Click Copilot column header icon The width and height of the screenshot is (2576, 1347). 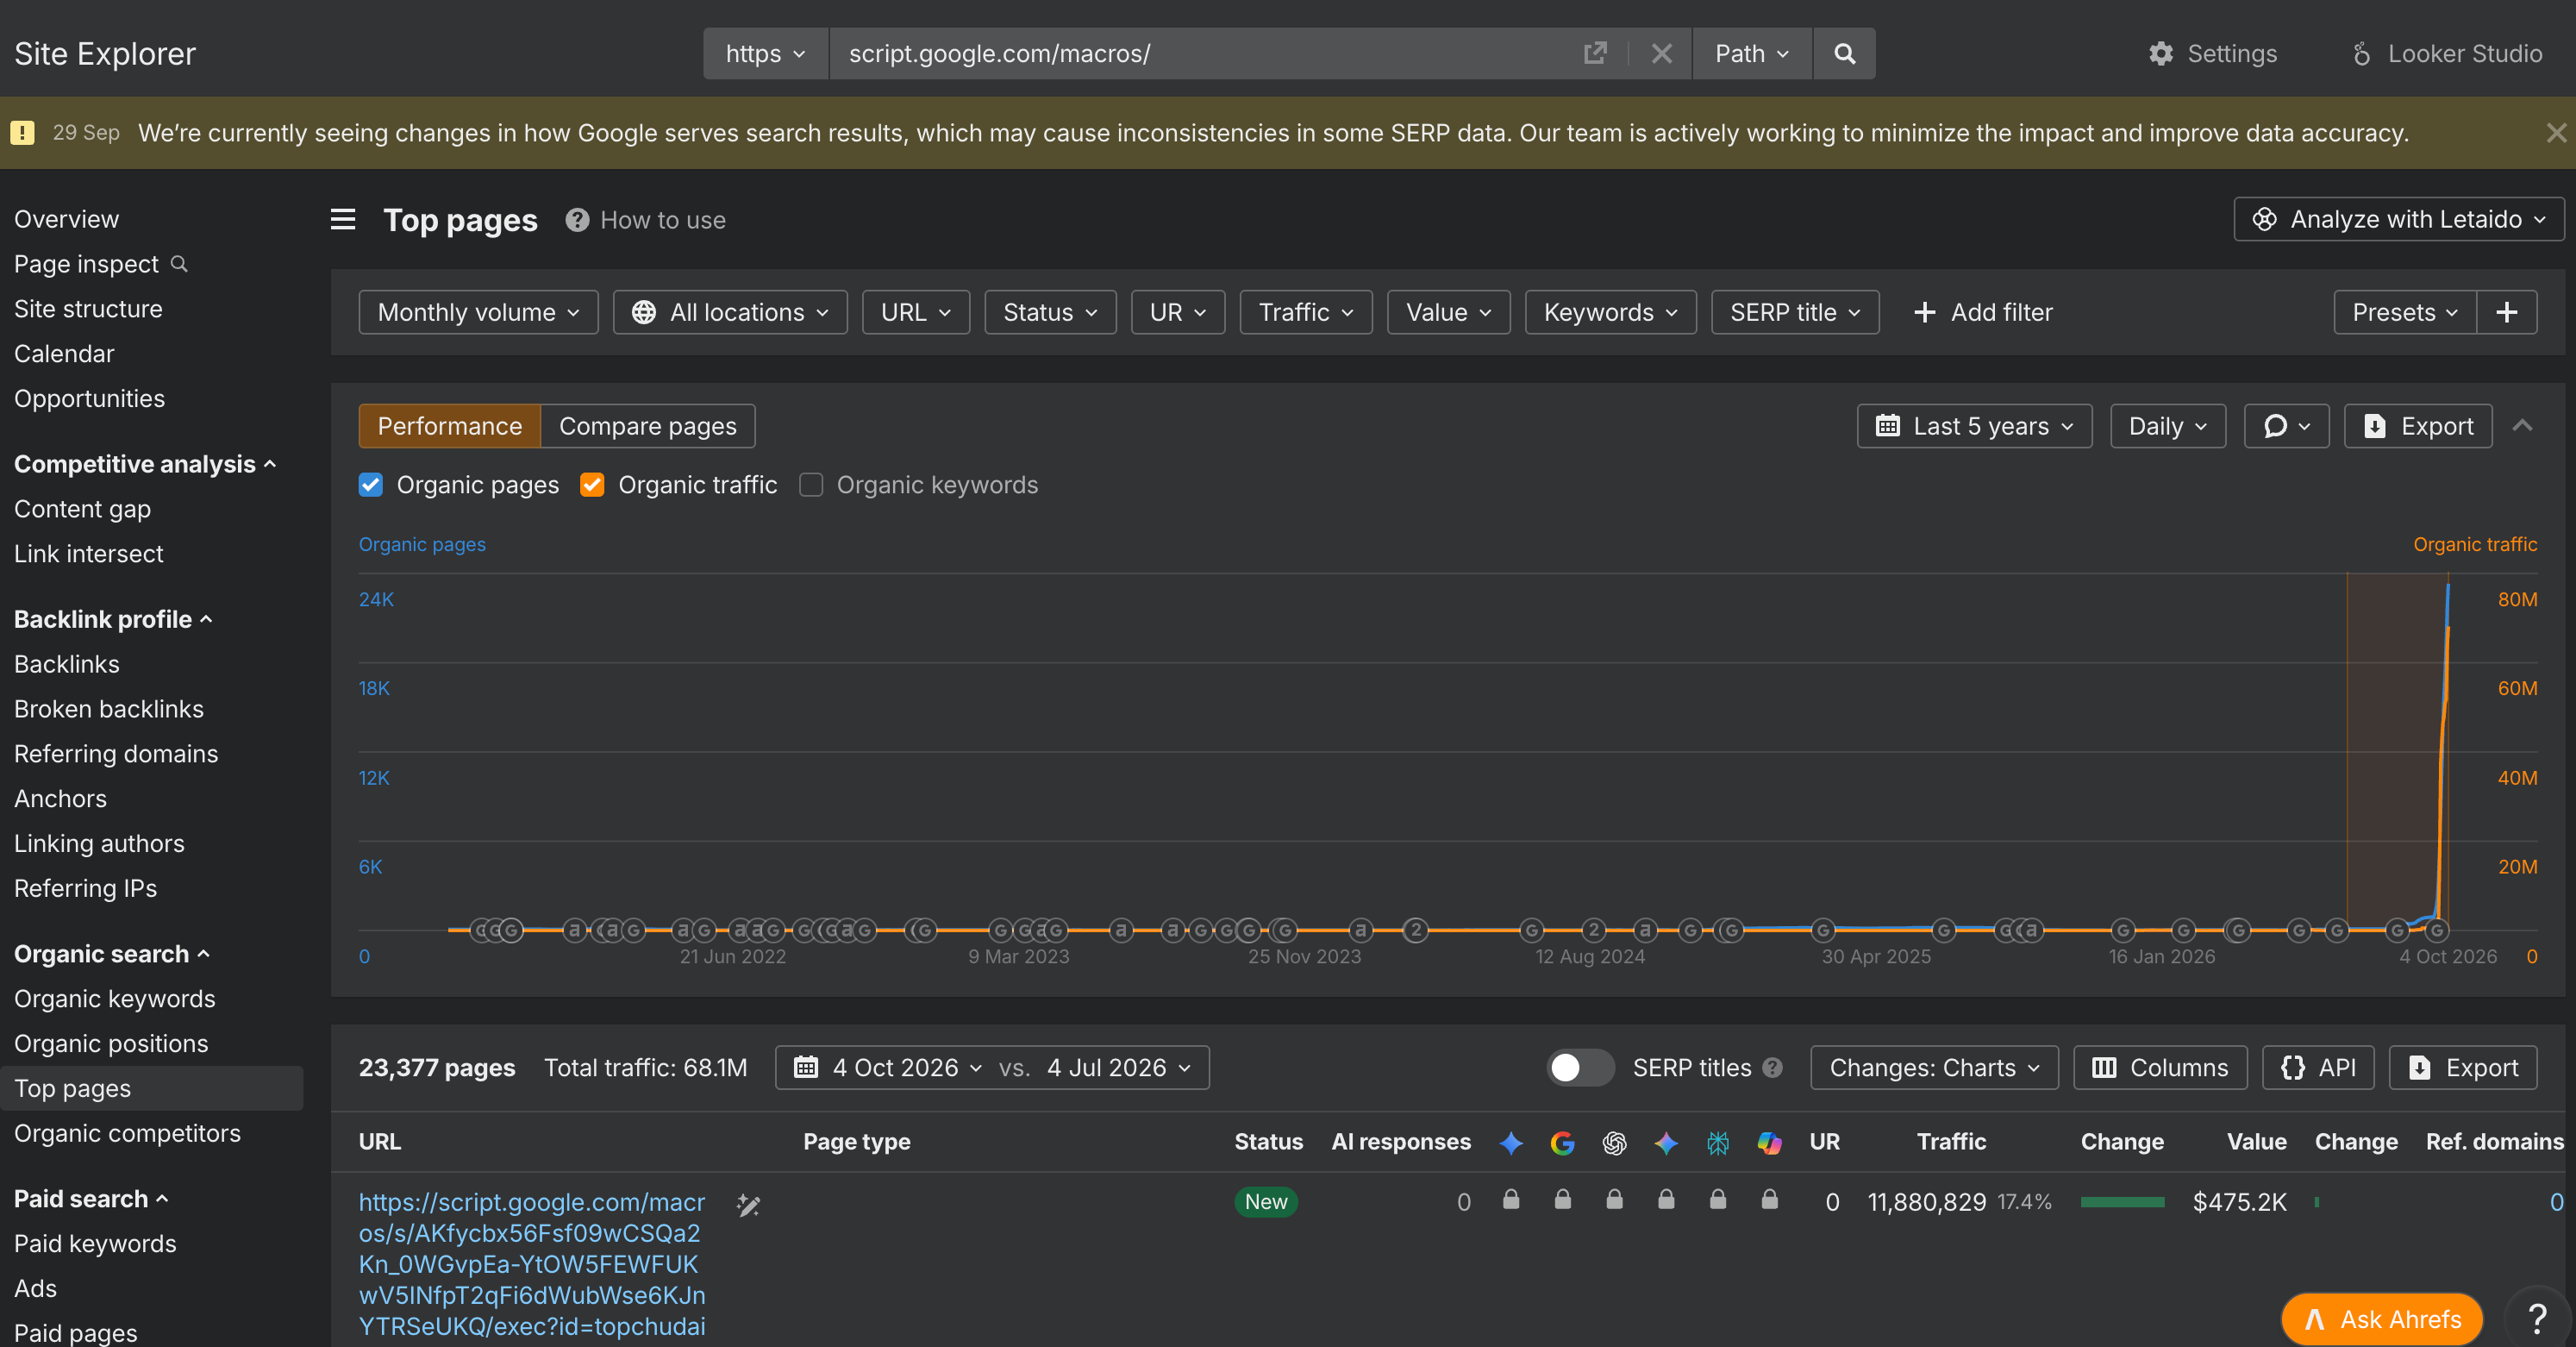tap(1769, 1143)
